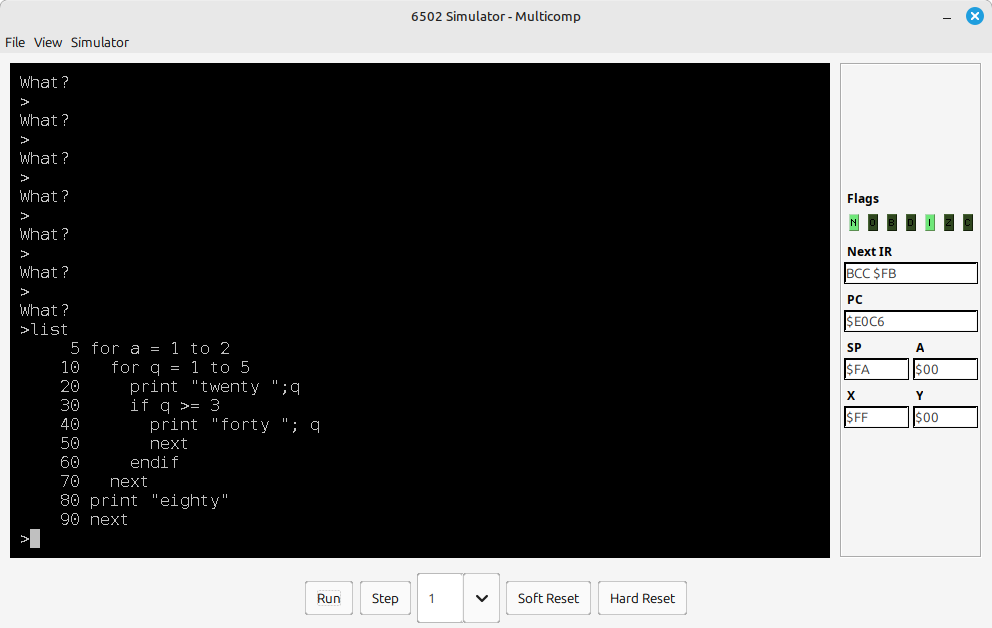Click the O (overflow) flag indicator
This screenshot has height=628, width=992.
coord(872,223)
